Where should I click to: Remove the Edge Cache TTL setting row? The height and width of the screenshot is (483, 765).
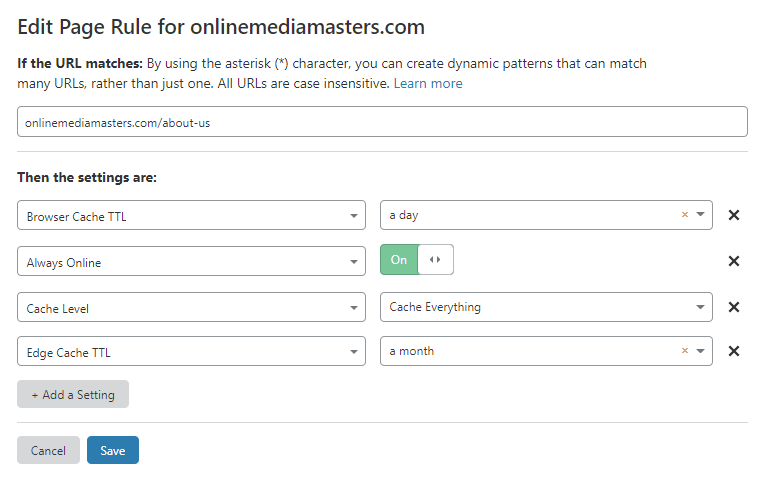[733, 351]
